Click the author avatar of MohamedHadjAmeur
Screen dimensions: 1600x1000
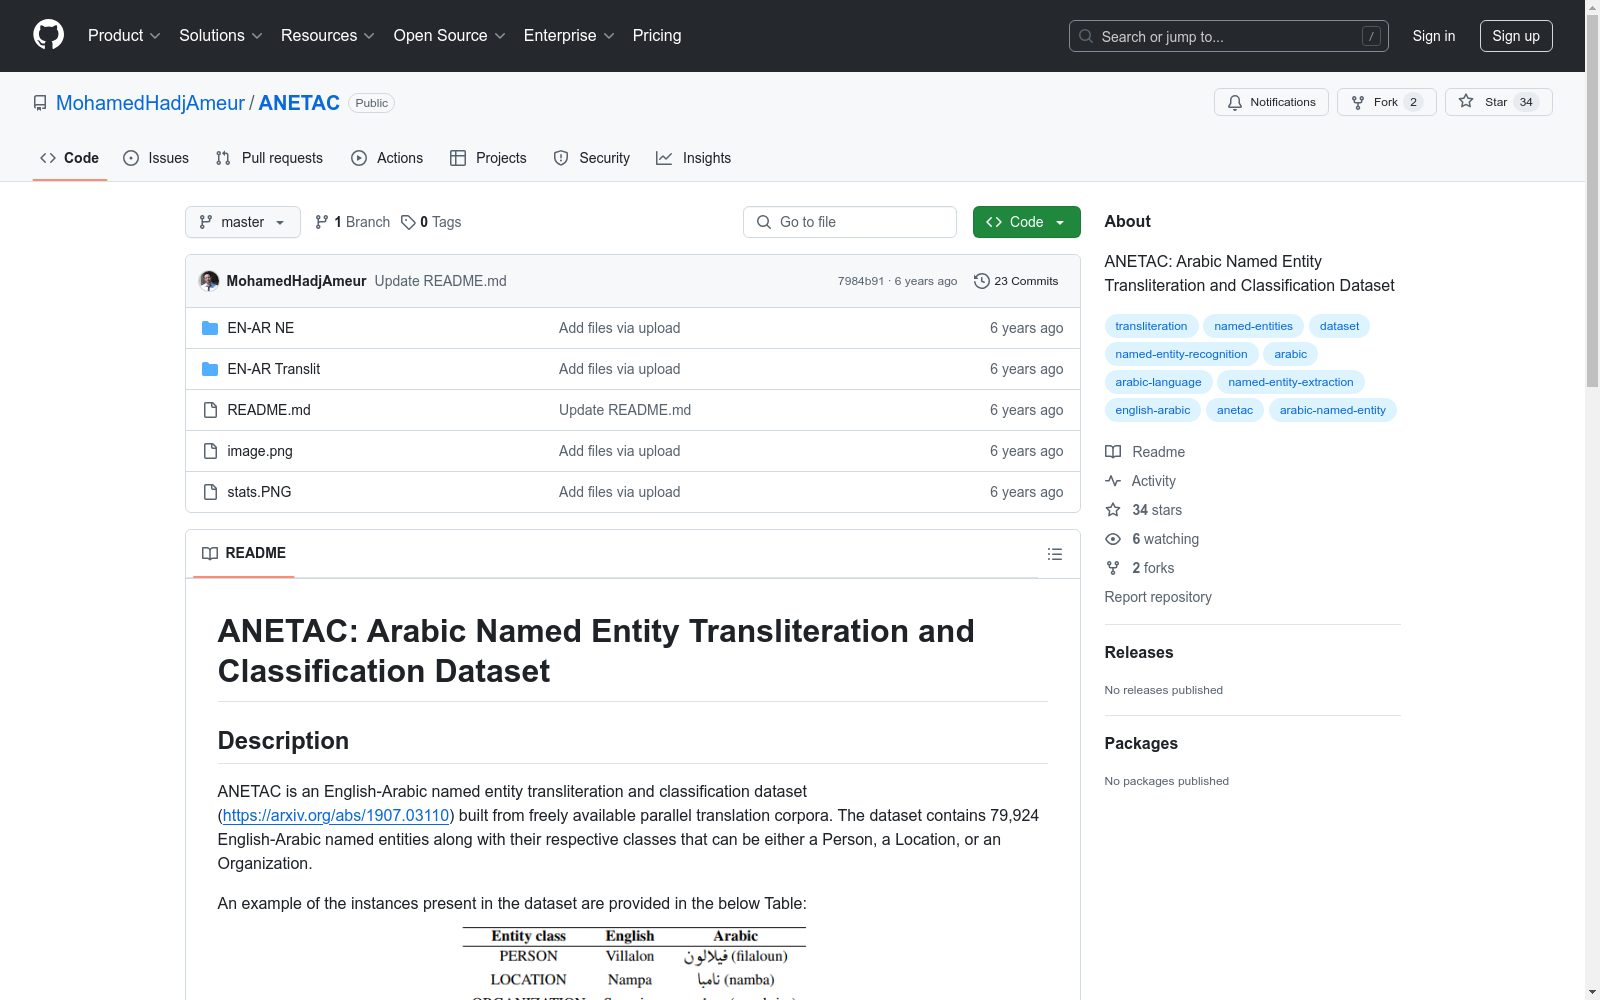(x=209, y=281)
